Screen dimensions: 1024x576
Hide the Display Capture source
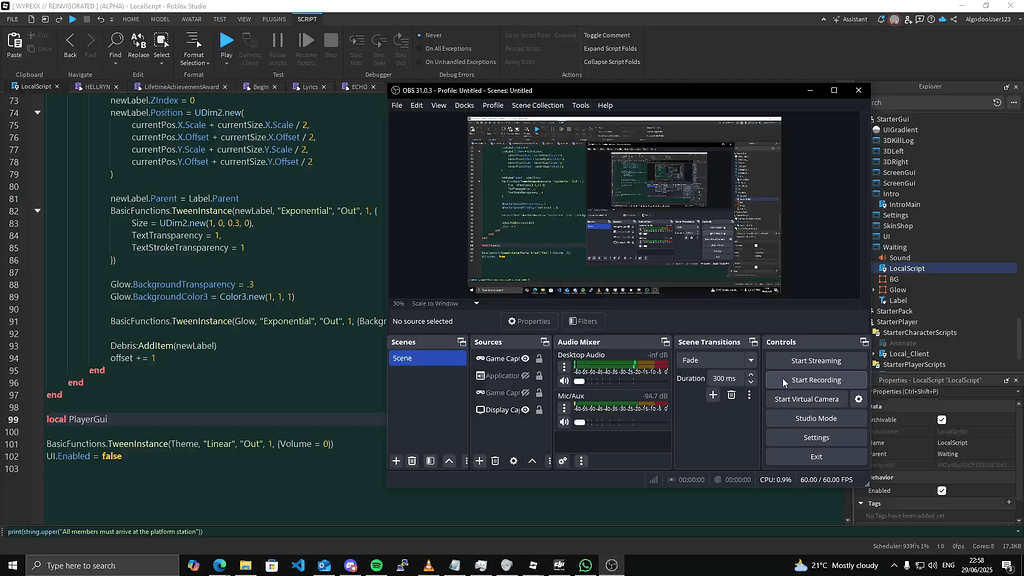524,409
